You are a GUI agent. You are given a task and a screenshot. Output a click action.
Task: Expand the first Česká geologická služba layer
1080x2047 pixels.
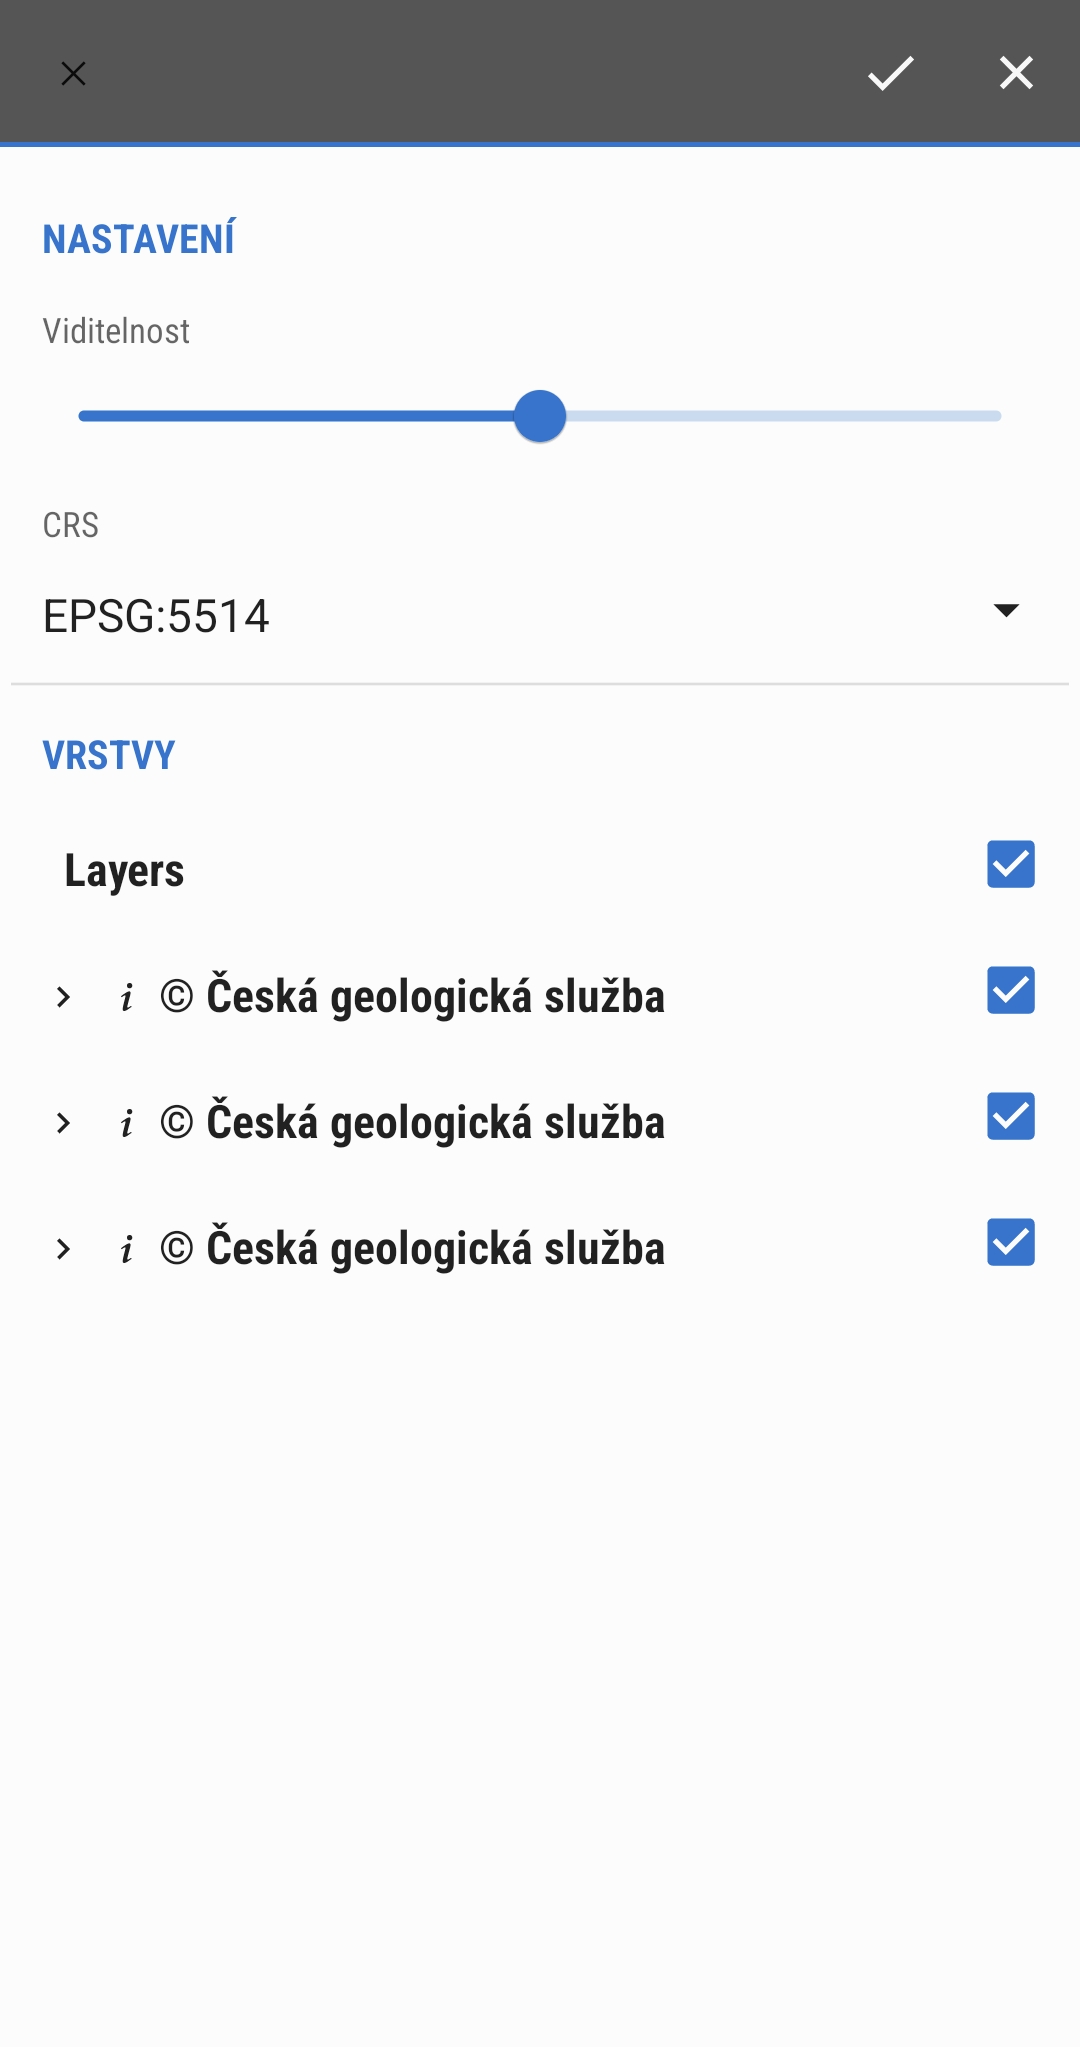(x=64, y=998)
